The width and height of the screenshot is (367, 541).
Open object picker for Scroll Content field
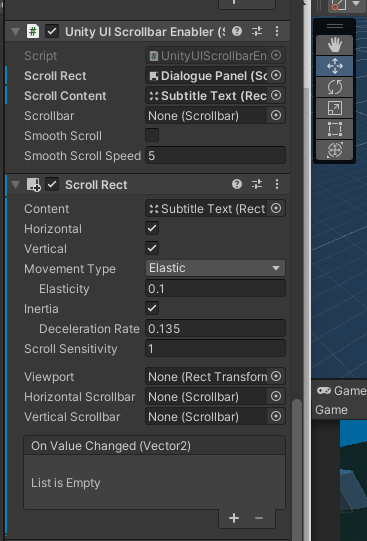pyautogui.click(x=276, y=96)
